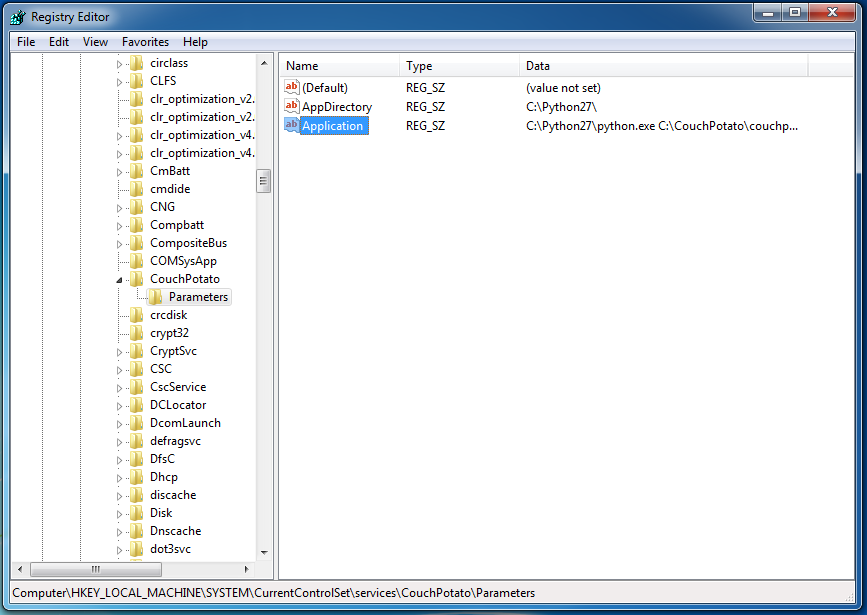Screen dimensions: 867x615
Task: Sort values by Type column header
Action: [459, 66]
